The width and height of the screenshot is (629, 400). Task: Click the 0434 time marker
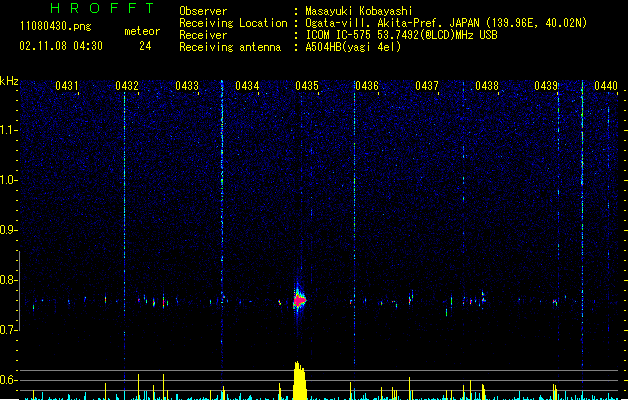click(x=247, y=86)
